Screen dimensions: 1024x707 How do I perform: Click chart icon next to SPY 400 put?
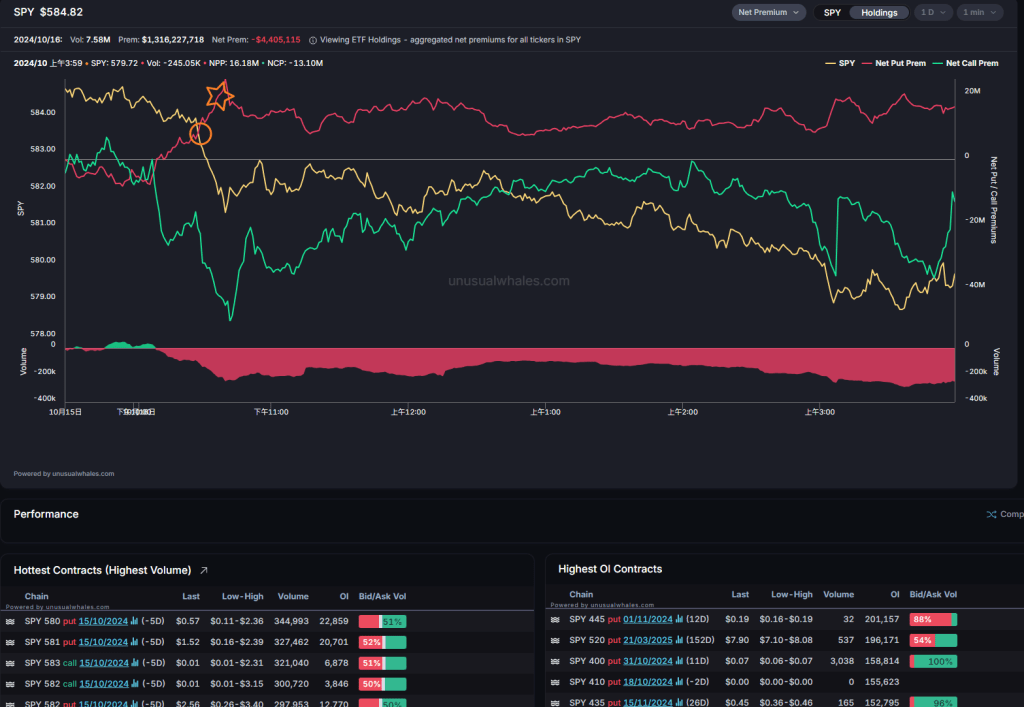pyautogui.click(x=680, y=660)
